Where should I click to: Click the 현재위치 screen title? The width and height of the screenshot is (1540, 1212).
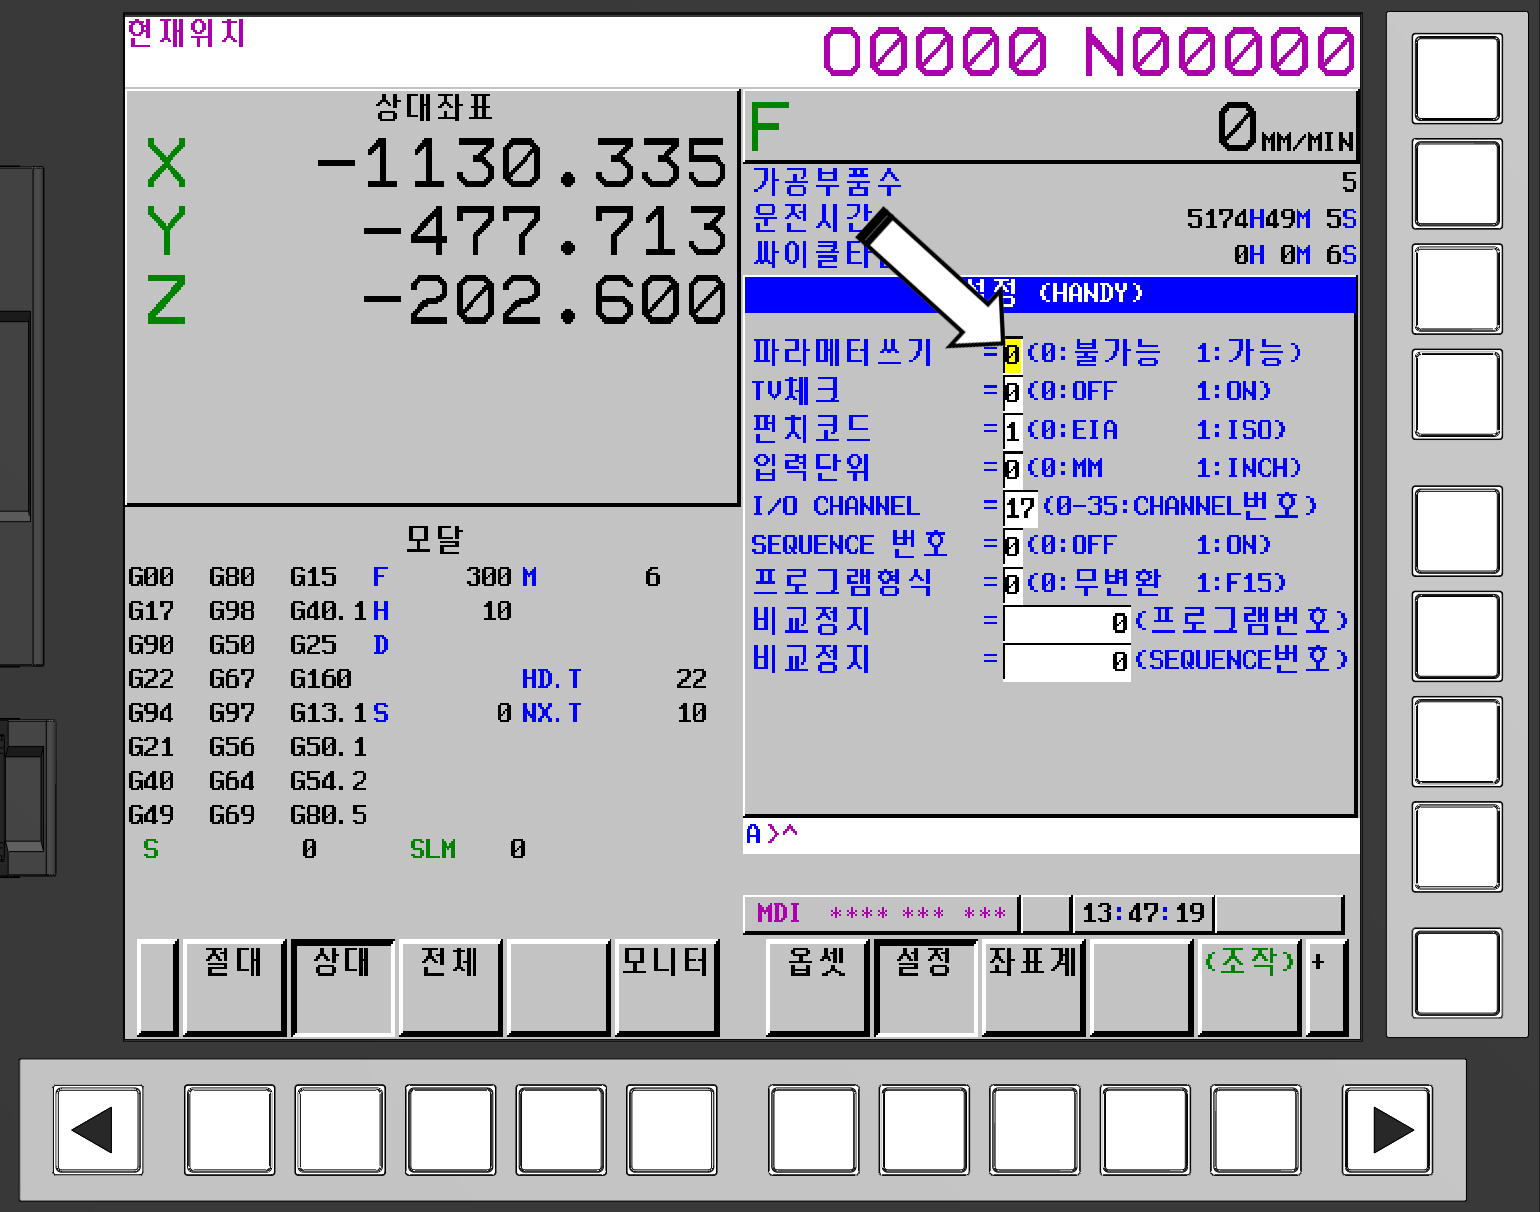186,33
